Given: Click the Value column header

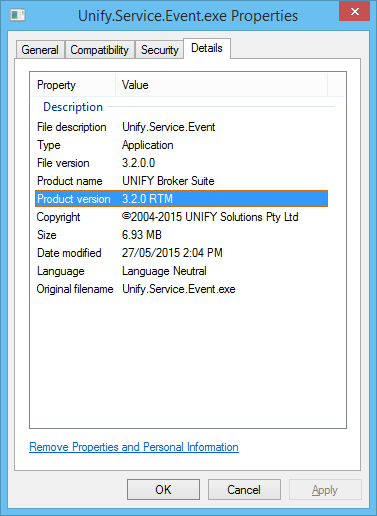Looking at the screenshot, I should click(x=221, y=85).
